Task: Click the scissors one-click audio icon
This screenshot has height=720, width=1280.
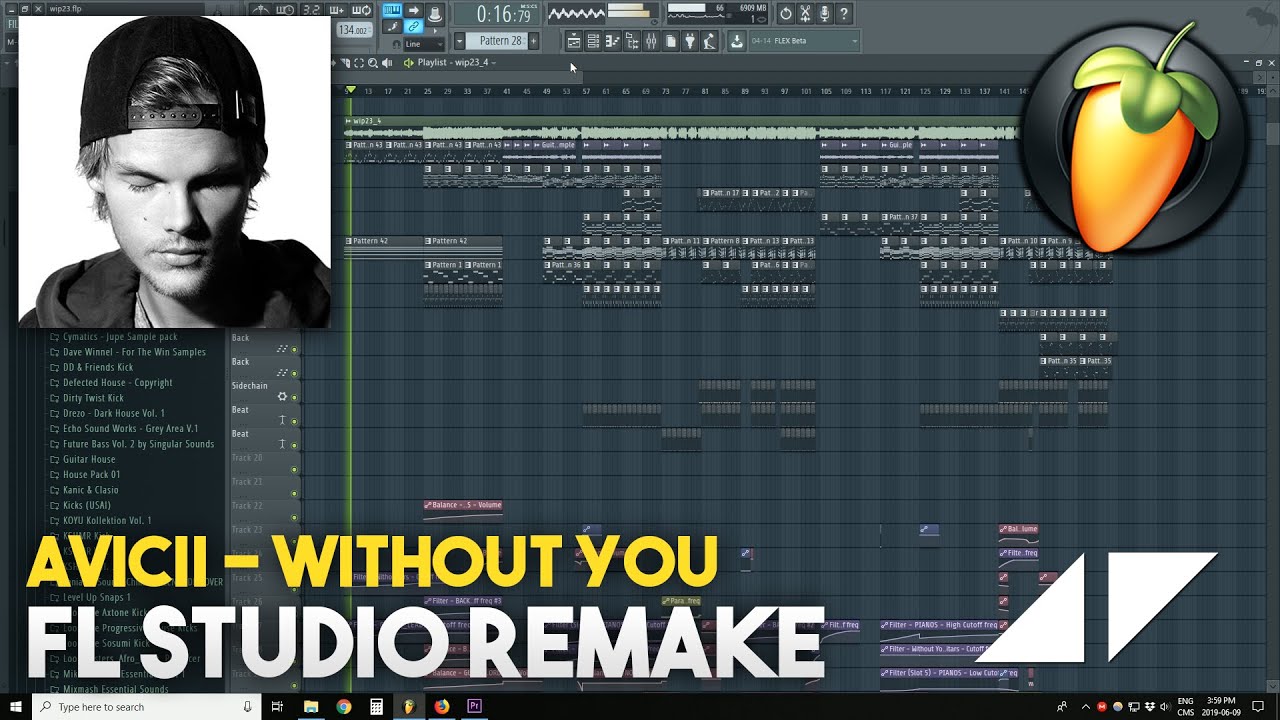Action: coord(805,13)
